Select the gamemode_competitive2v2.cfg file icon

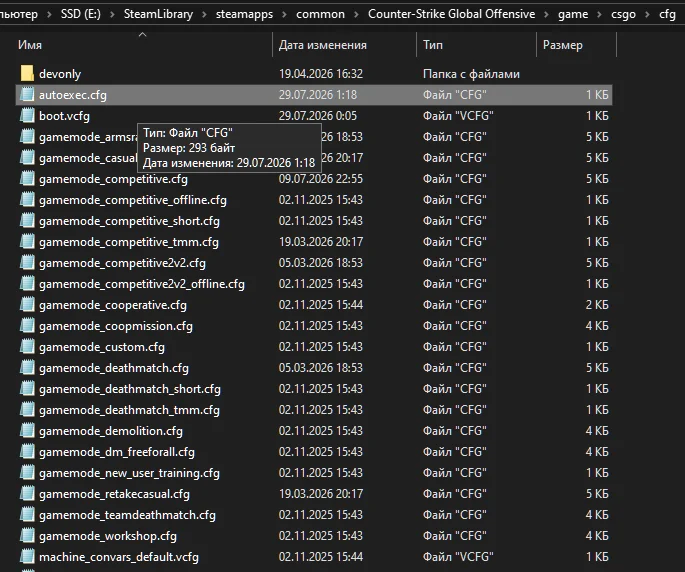tap(27, 263)
